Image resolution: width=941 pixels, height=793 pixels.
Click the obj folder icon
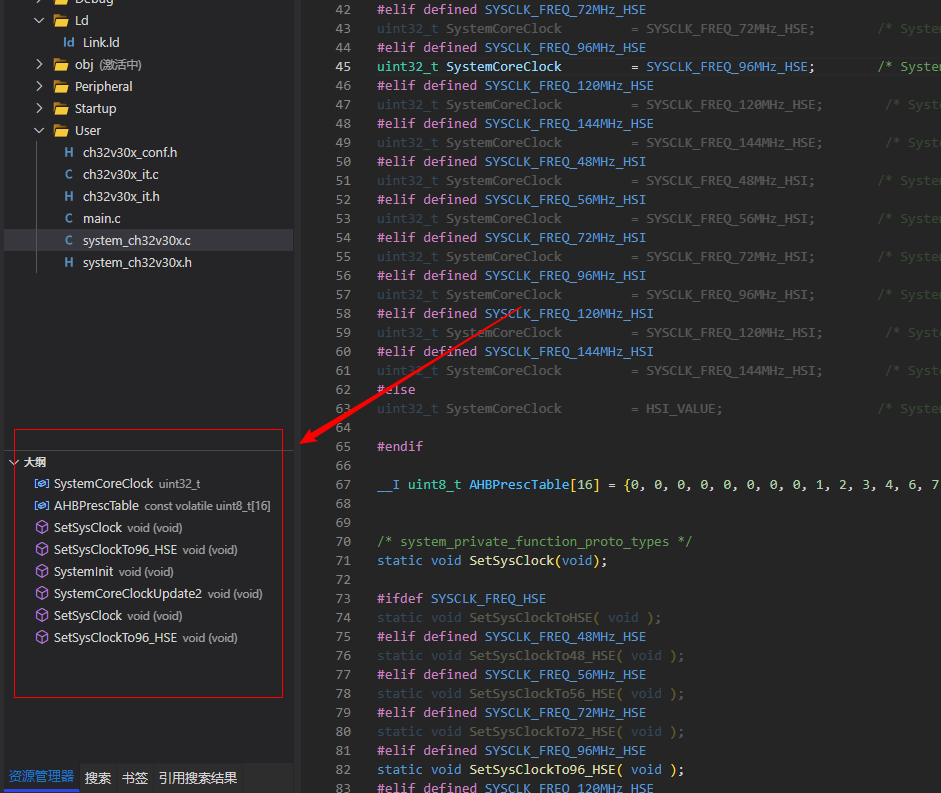[61, 65]
